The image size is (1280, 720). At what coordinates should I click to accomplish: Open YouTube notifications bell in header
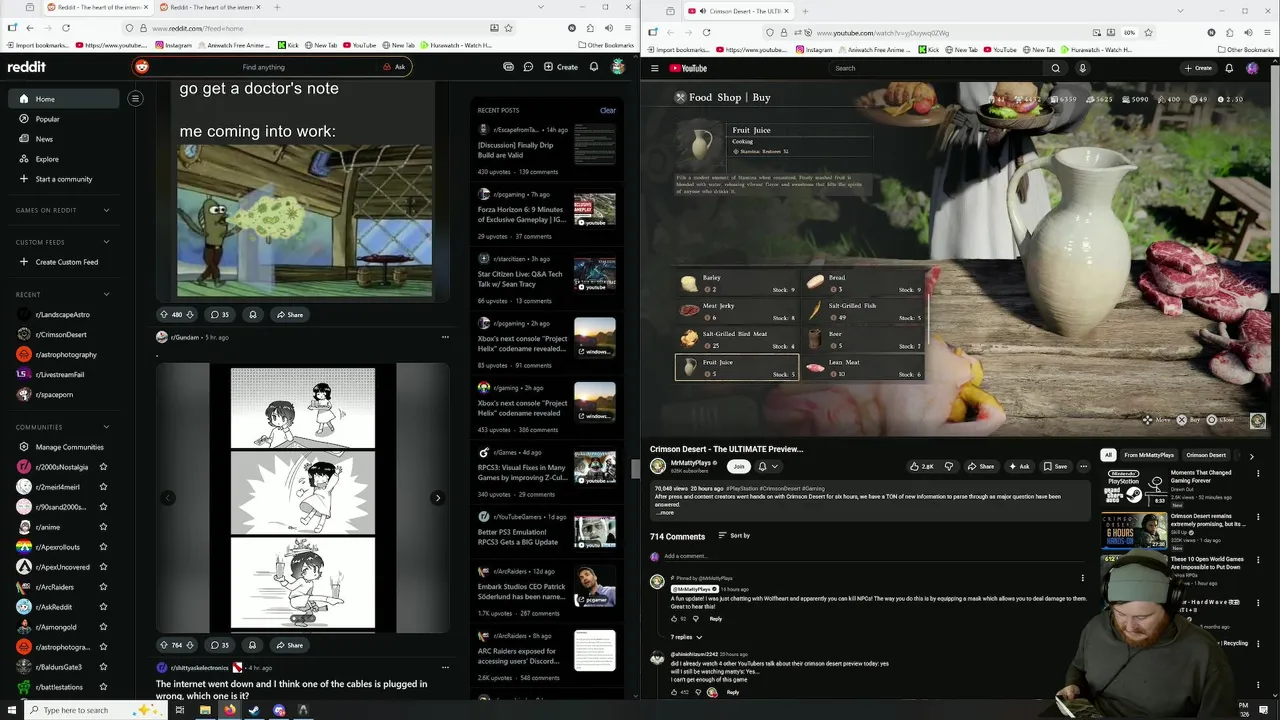(1229, 68)
